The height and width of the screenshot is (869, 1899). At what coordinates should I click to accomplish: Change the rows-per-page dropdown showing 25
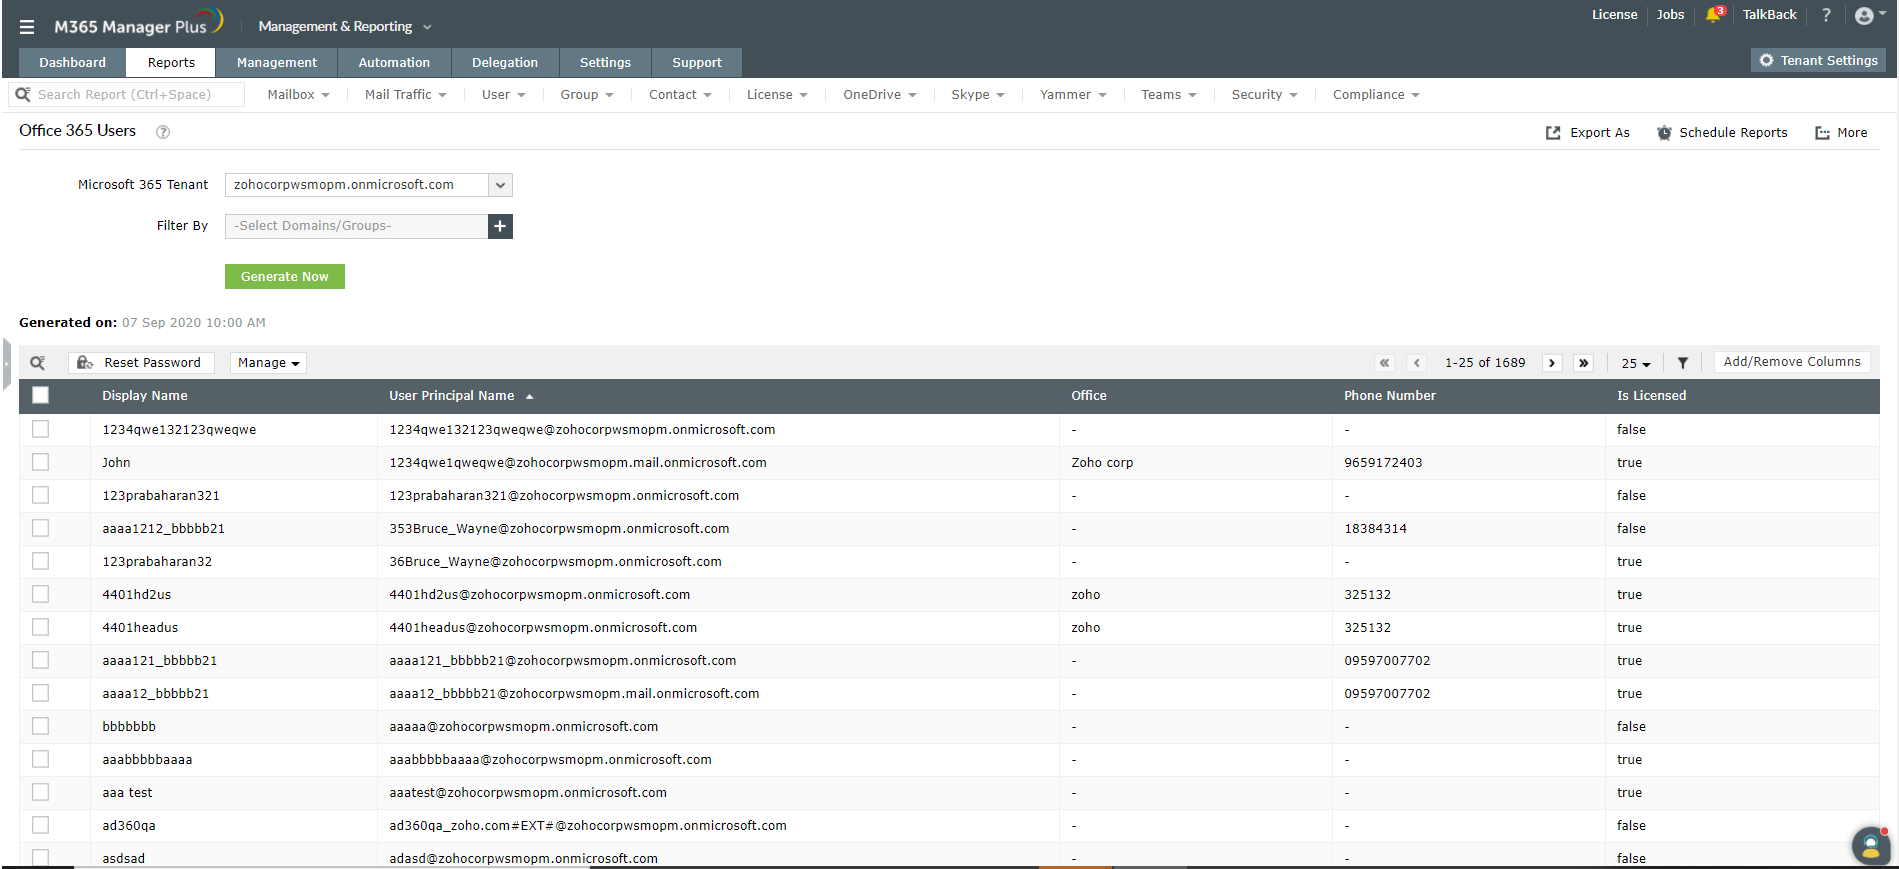tap(1636, 364)
